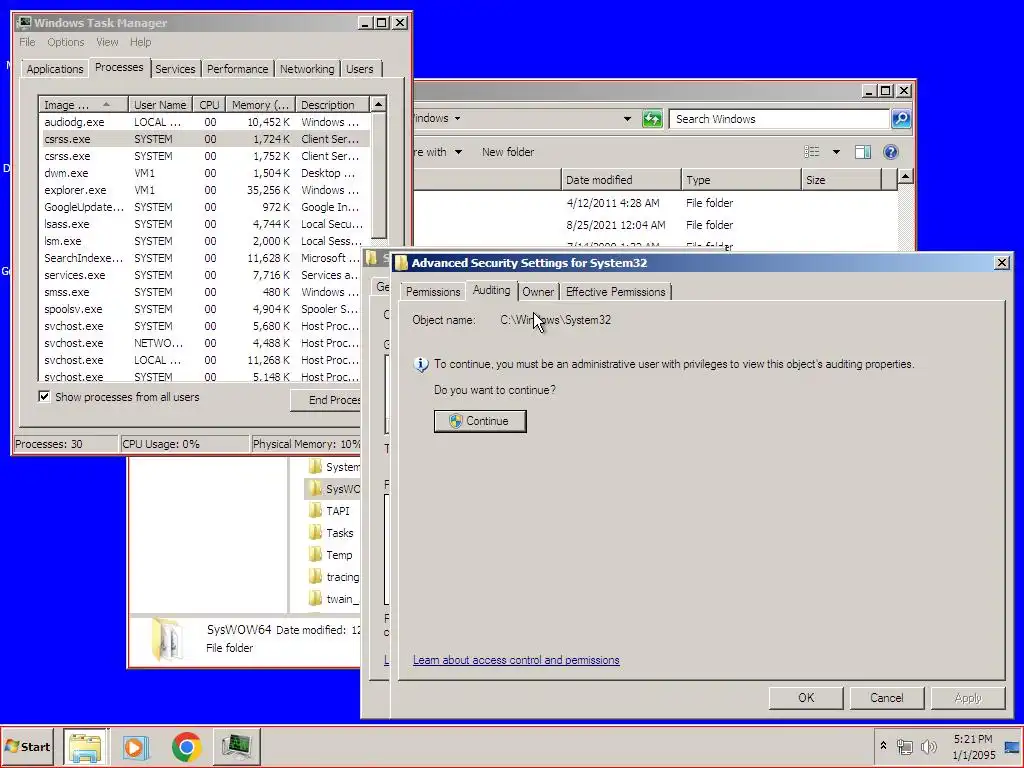Click the Continue button with shield icon
Viewport: 1024px width, 768px height.
click(480, 421)
